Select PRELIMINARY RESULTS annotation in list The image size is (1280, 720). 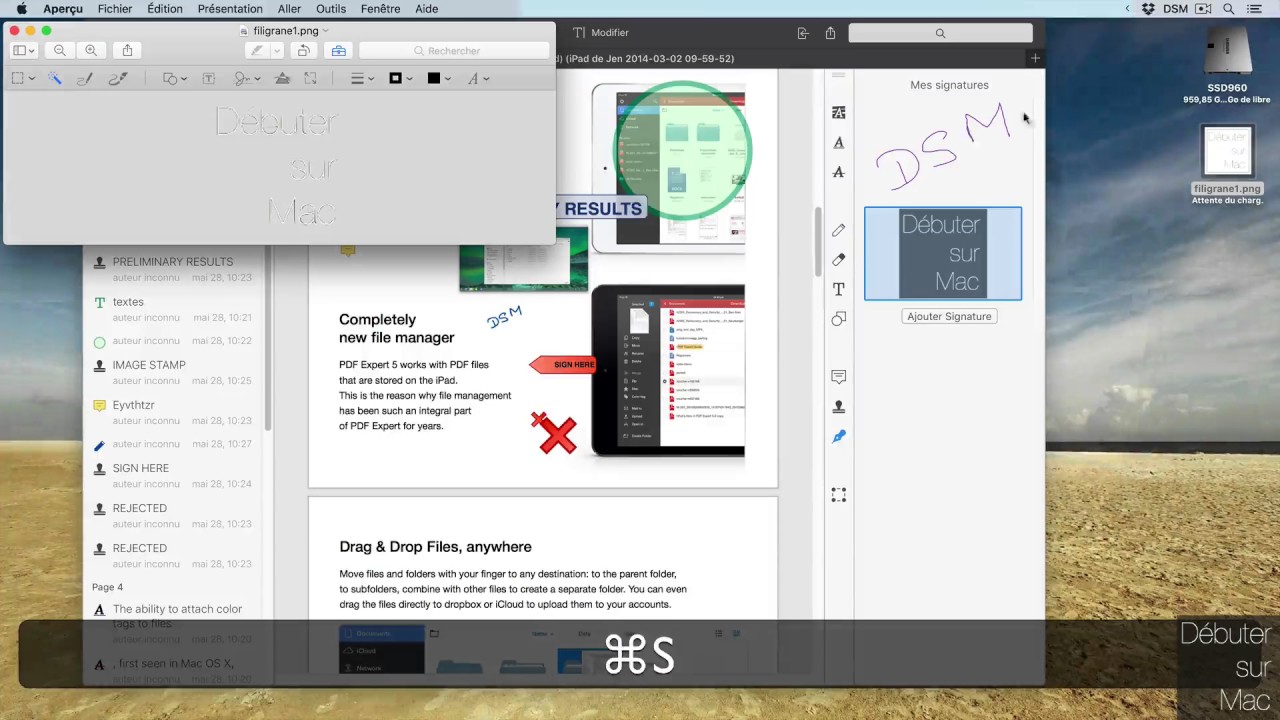[x=173, y=269]
